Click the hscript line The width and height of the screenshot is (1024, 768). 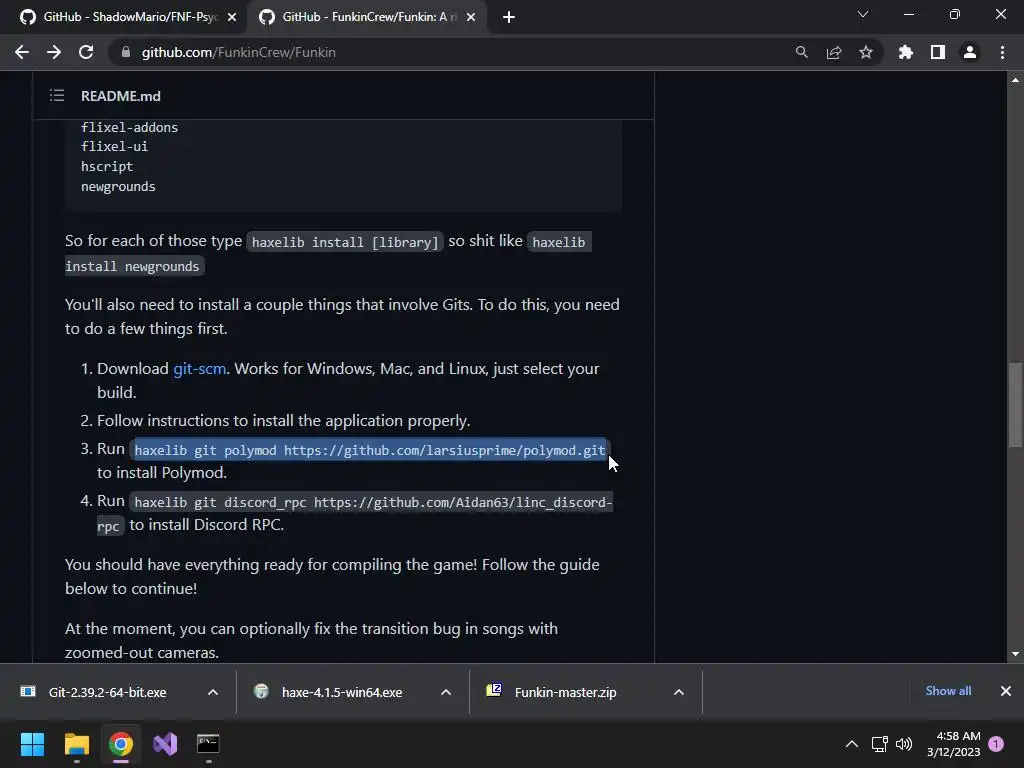[x=107, y=167]
